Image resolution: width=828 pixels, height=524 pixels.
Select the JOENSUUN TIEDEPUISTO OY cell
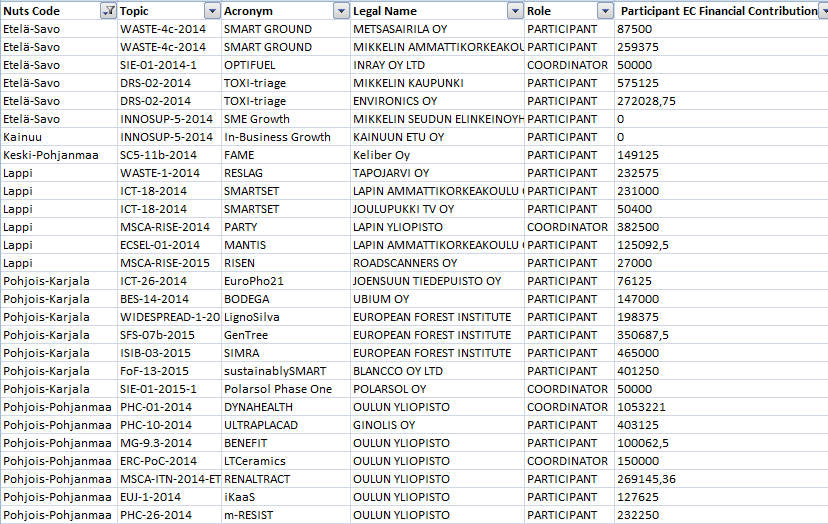pyautogui.click(x=437, y=280)
